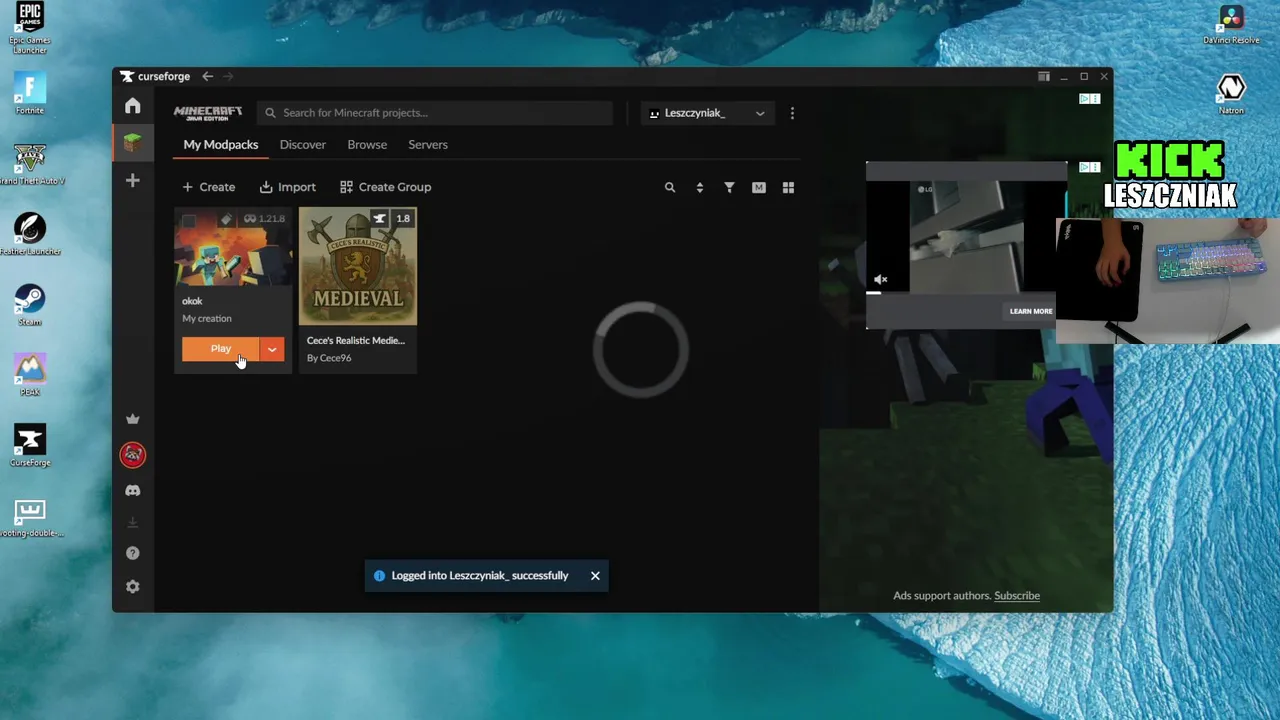Select the Minecraft grass block game icon
The height and width of the screenshot is (720, 1280).
tap(133, 143)
